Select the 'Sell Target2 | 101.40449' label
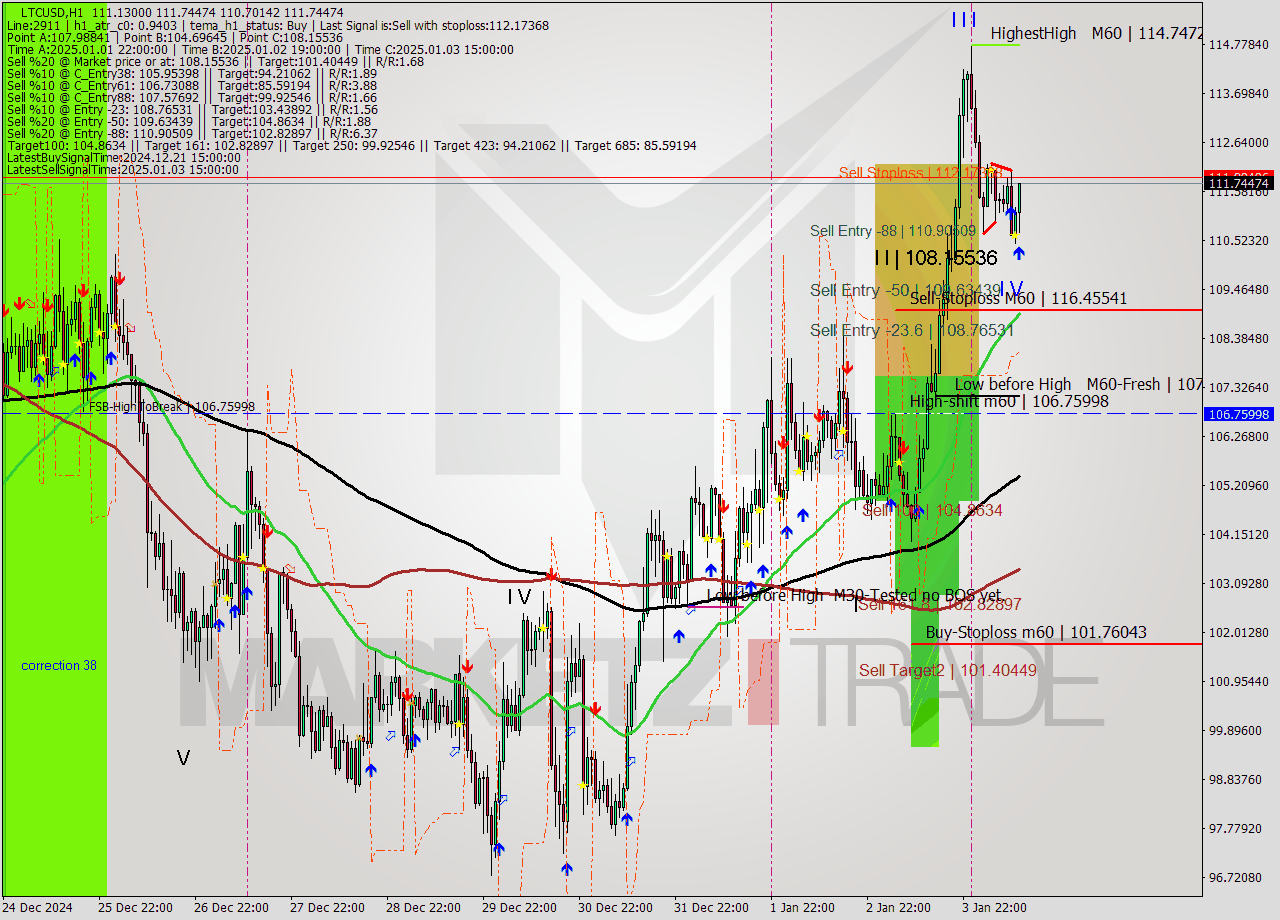The width and height of the screenshot is (1280, 920). point(948,670)
